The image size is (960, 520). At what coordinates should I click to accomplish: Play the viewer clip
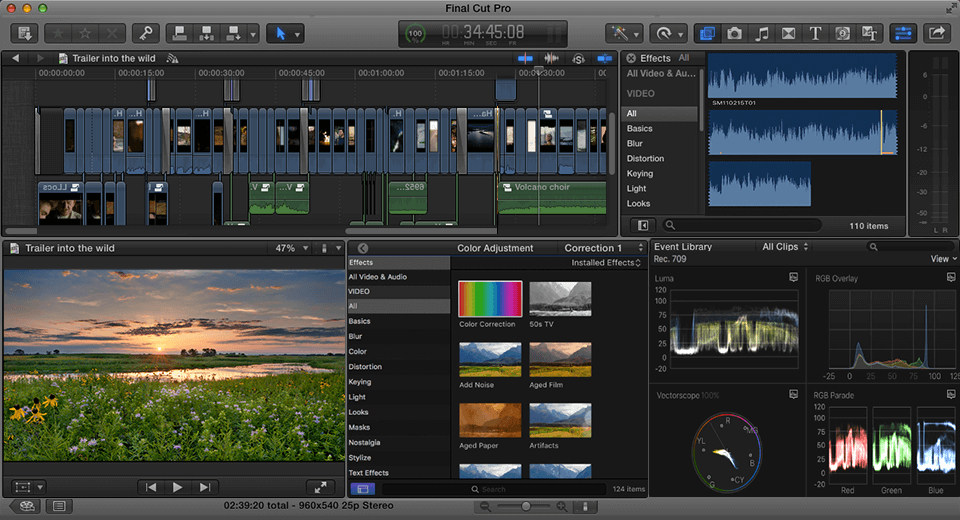tap(178, 488)
